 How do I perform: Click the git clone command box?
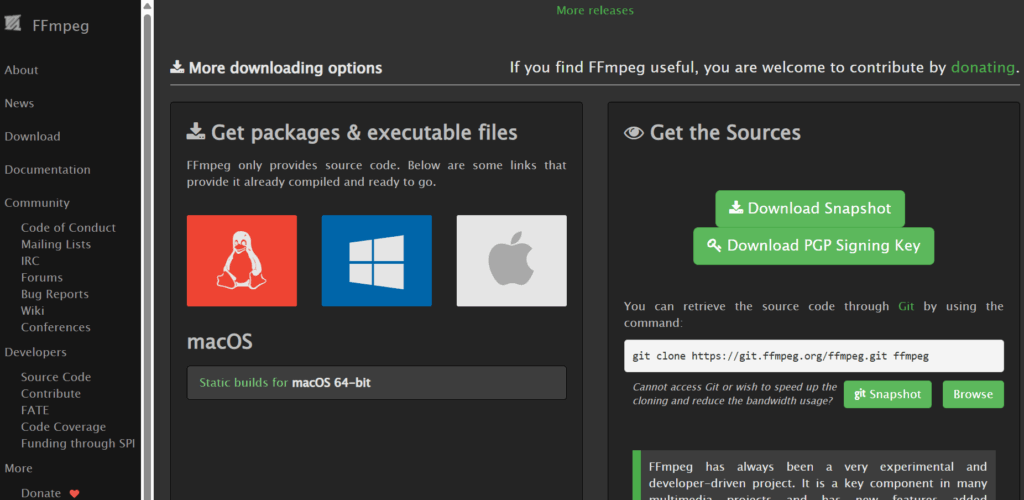pyautogui.click(x=814, y=356)
